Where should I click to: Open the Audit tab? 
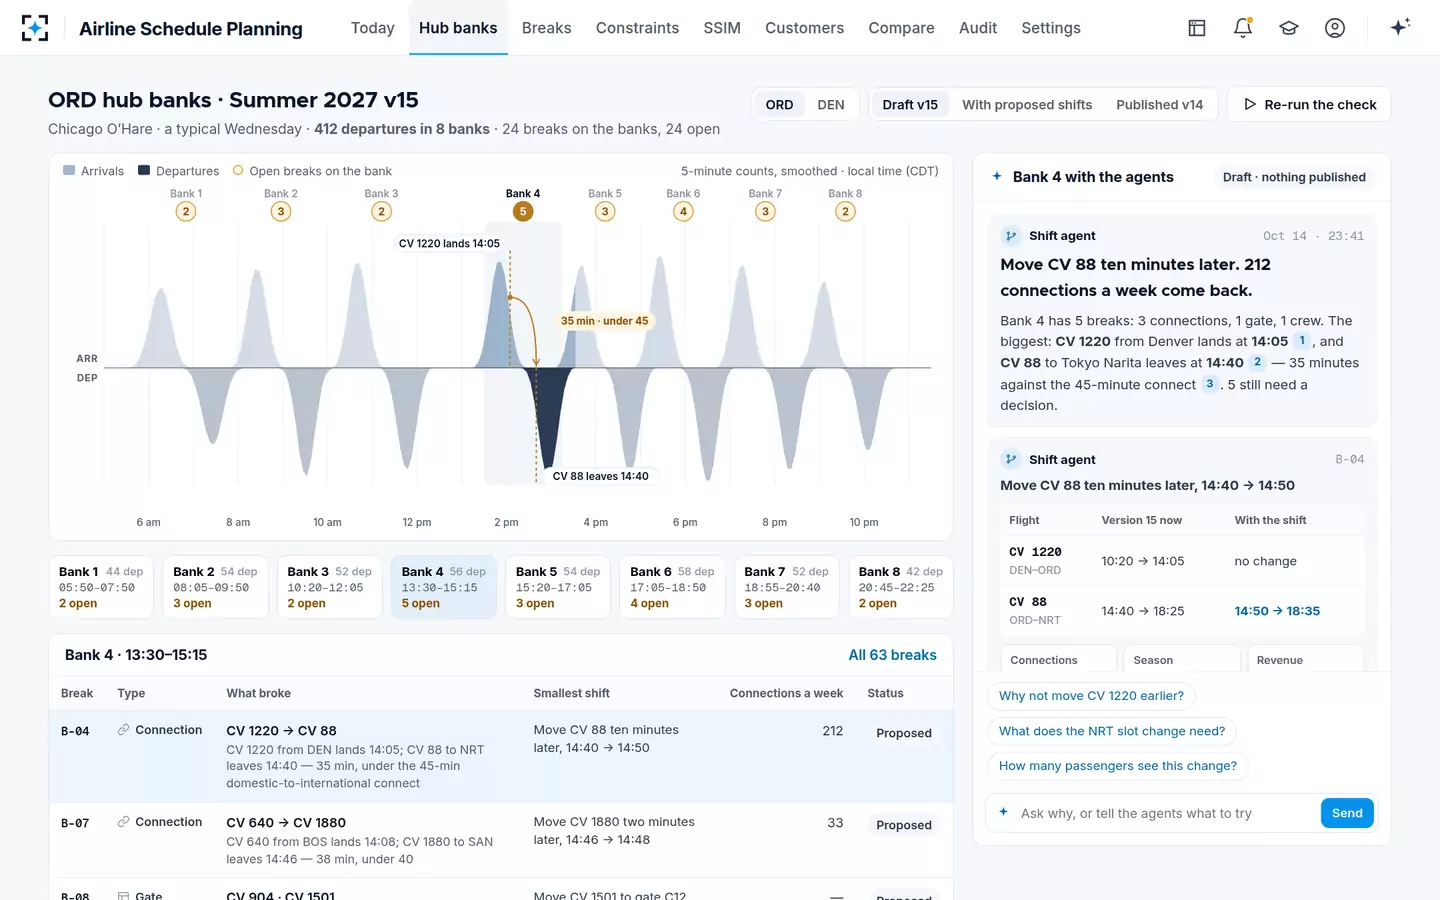point(978,28)
